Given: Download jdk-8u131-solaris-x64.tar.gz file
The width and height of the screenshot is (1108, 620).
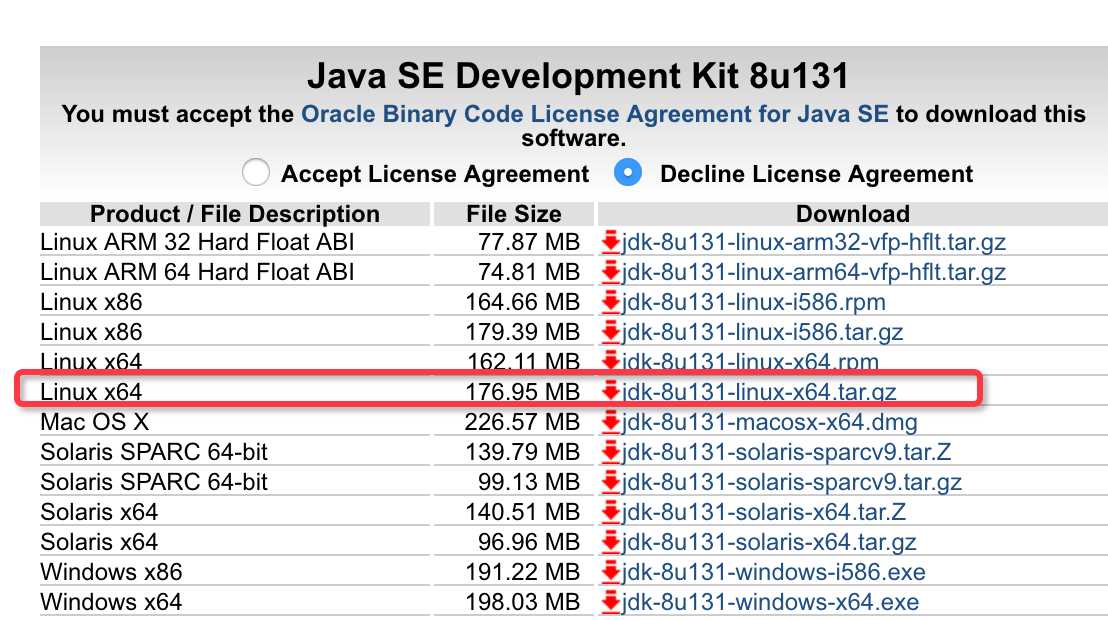Looking at the screenshot, I should click(769, 542).
